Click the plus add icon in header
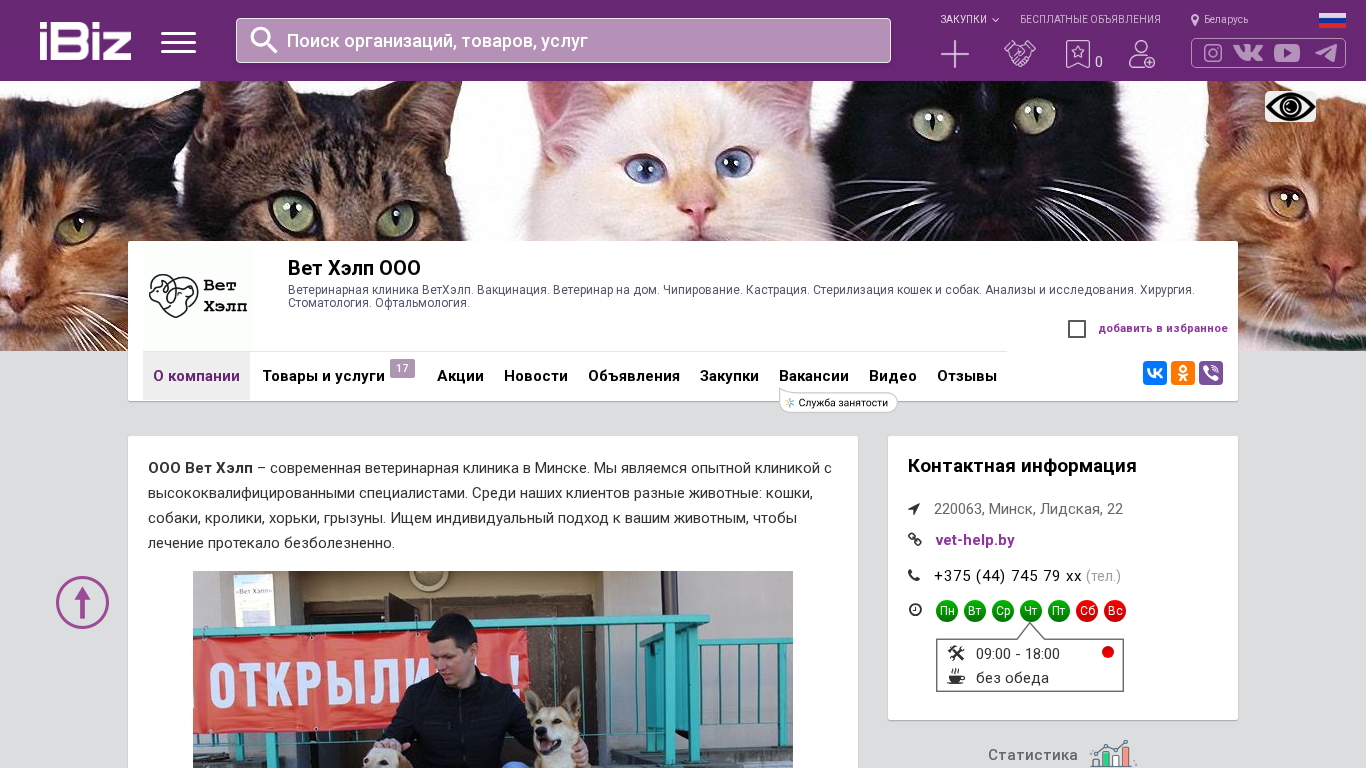The height and width of the screenshot is (768, 1366). 955,54
